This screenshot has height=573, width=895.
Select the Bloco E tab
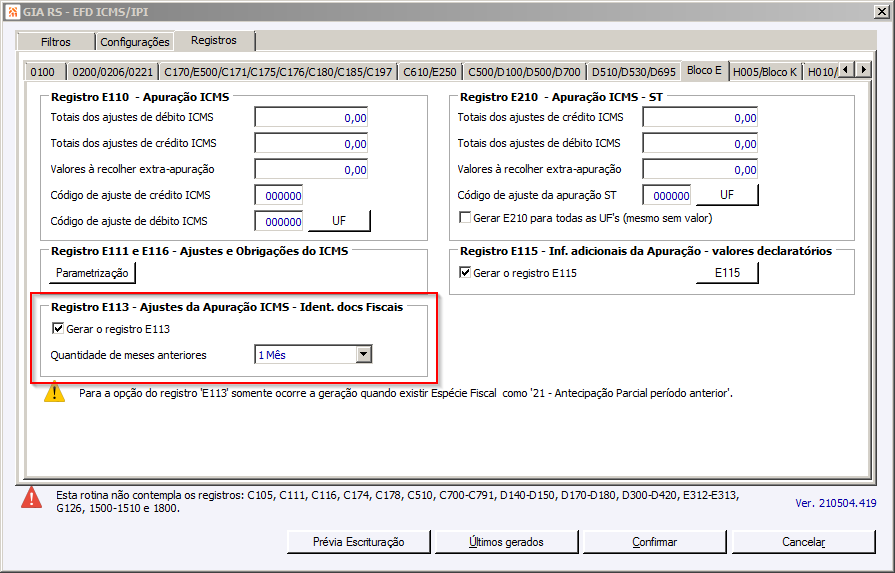coord(704,70)
